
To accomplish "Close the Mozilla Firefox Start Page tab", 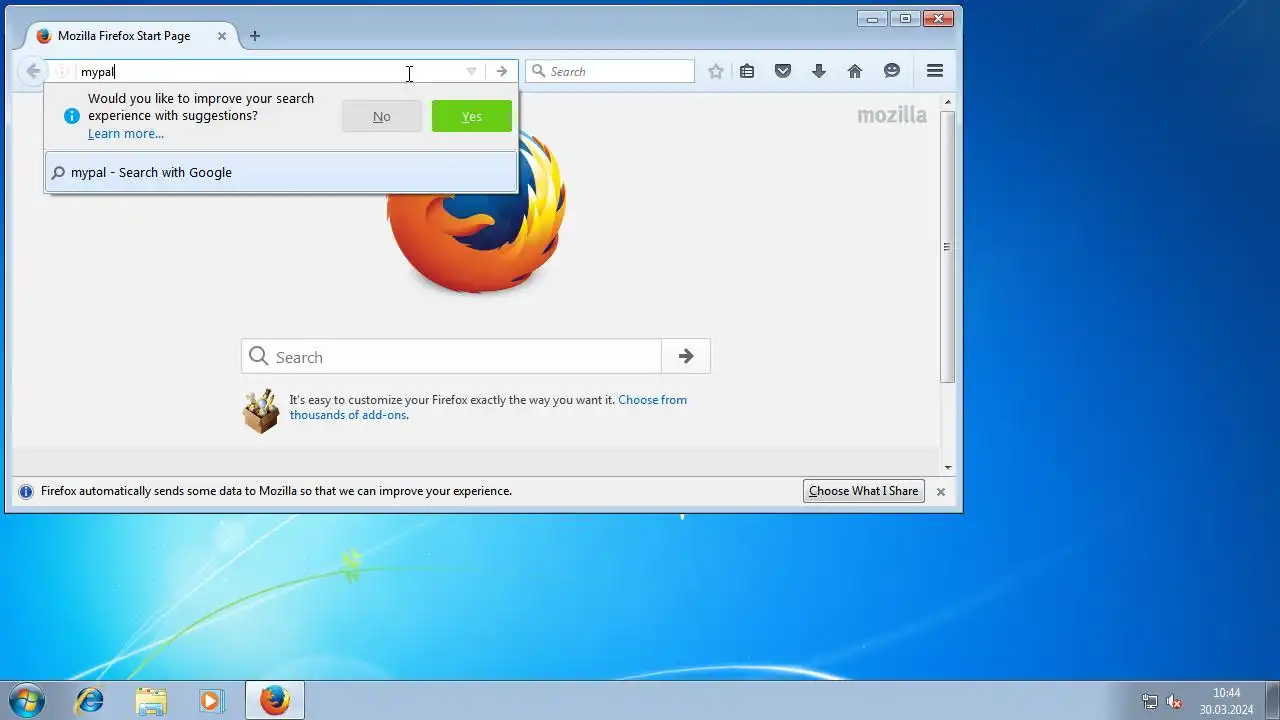I will [222, 36].
